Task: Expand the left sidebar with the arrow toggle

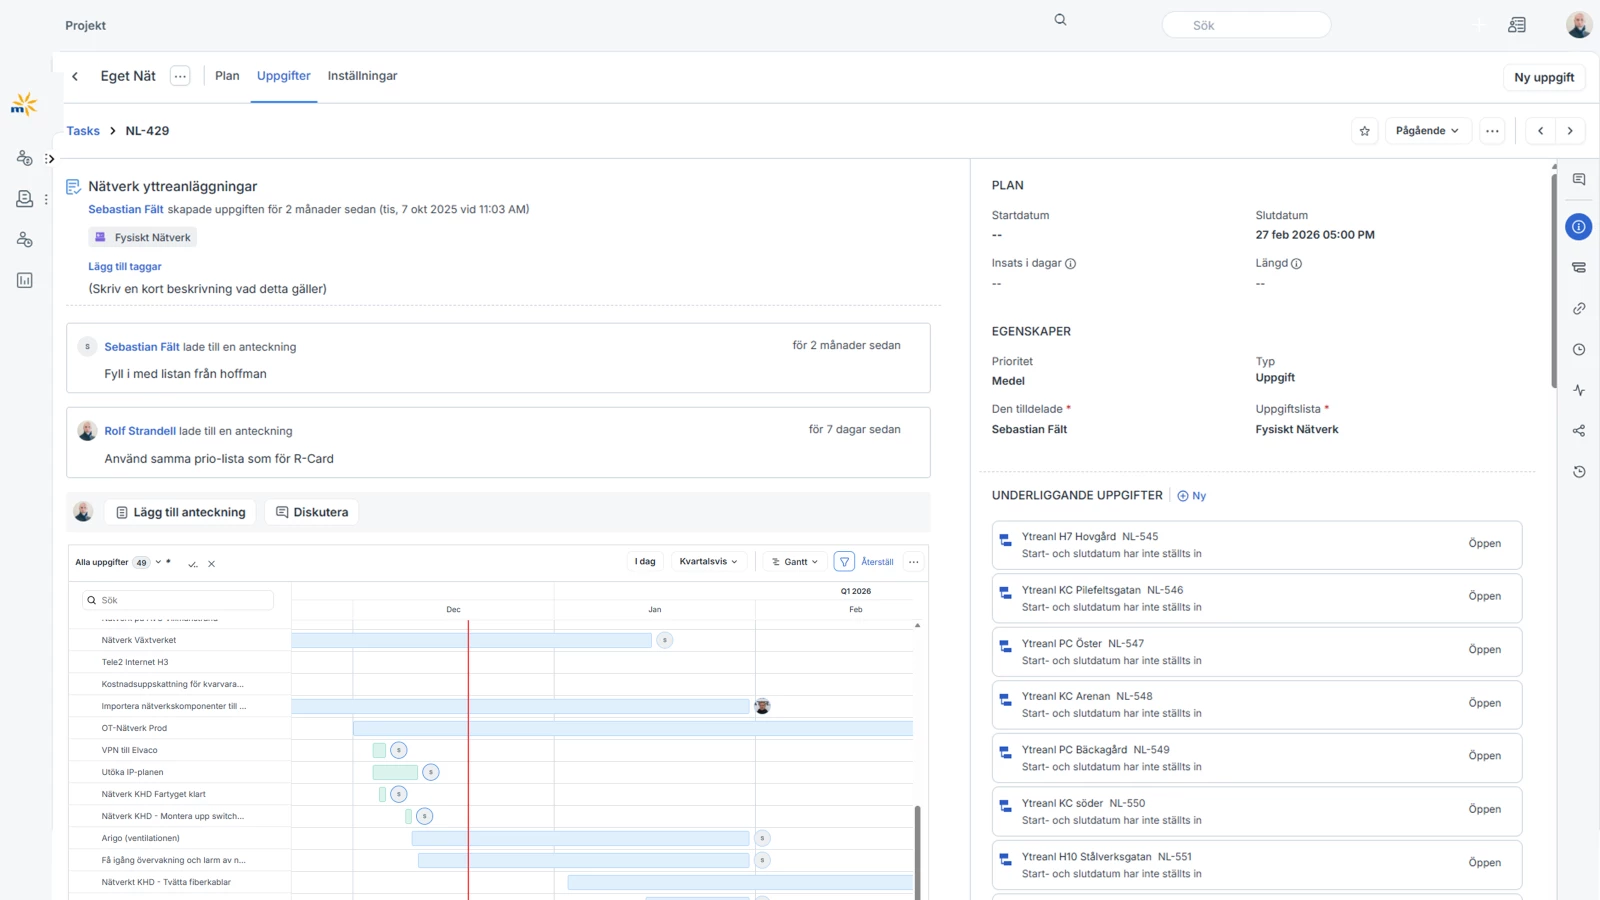Action: pyautogui.click(x=49, y=159)
